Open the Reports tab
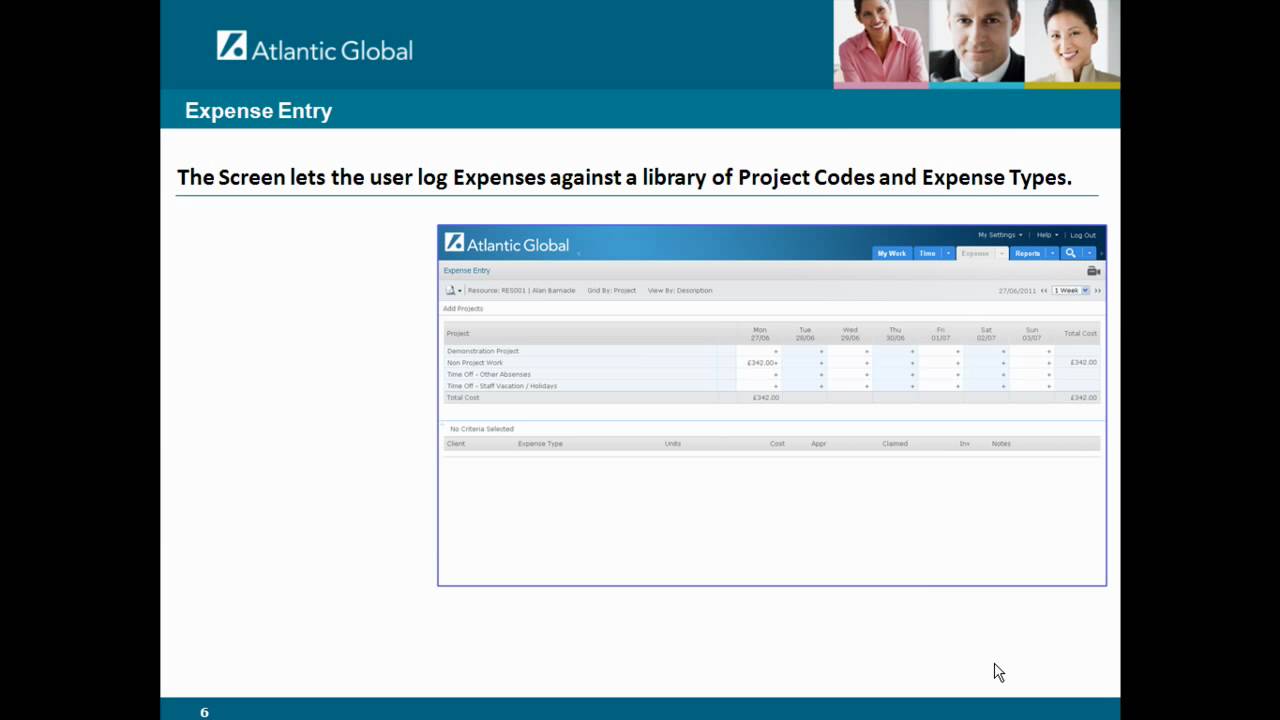 pos(1028,253)
